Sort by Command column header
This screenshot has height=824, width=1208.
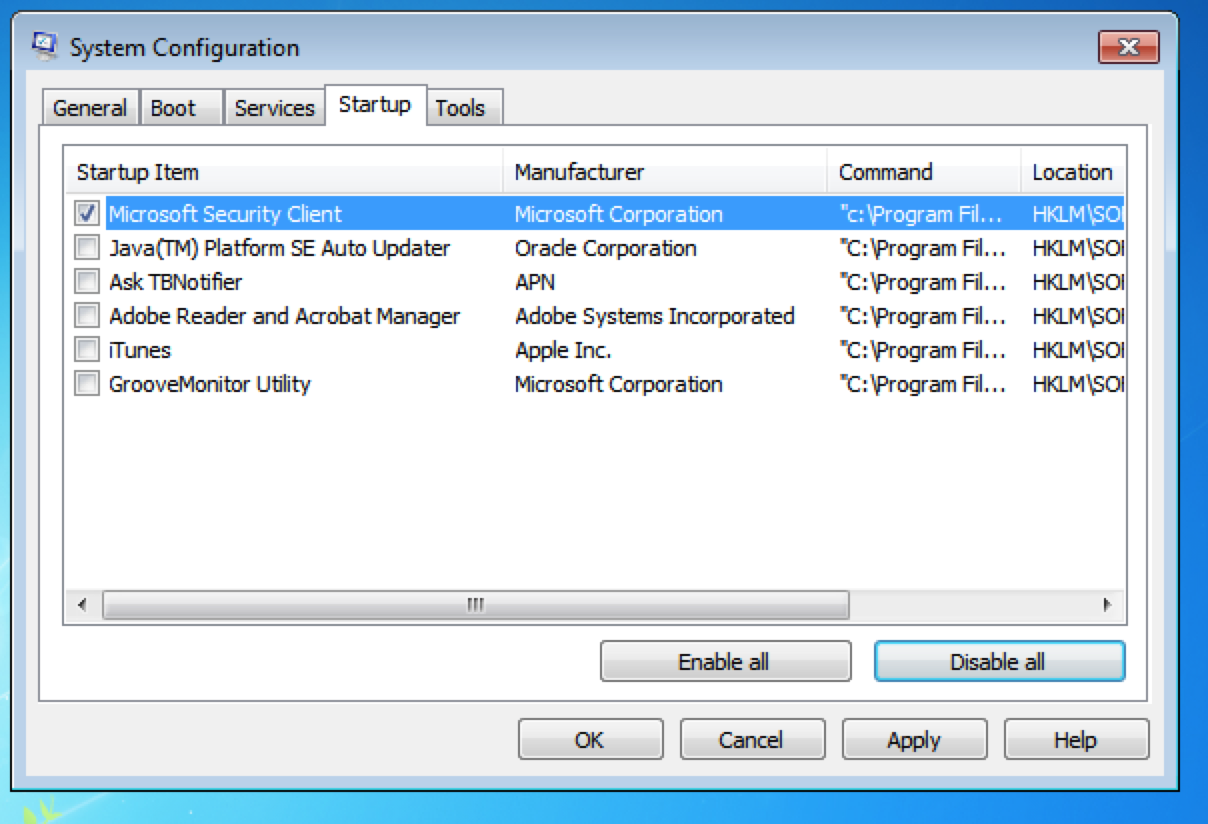[924, 172]
